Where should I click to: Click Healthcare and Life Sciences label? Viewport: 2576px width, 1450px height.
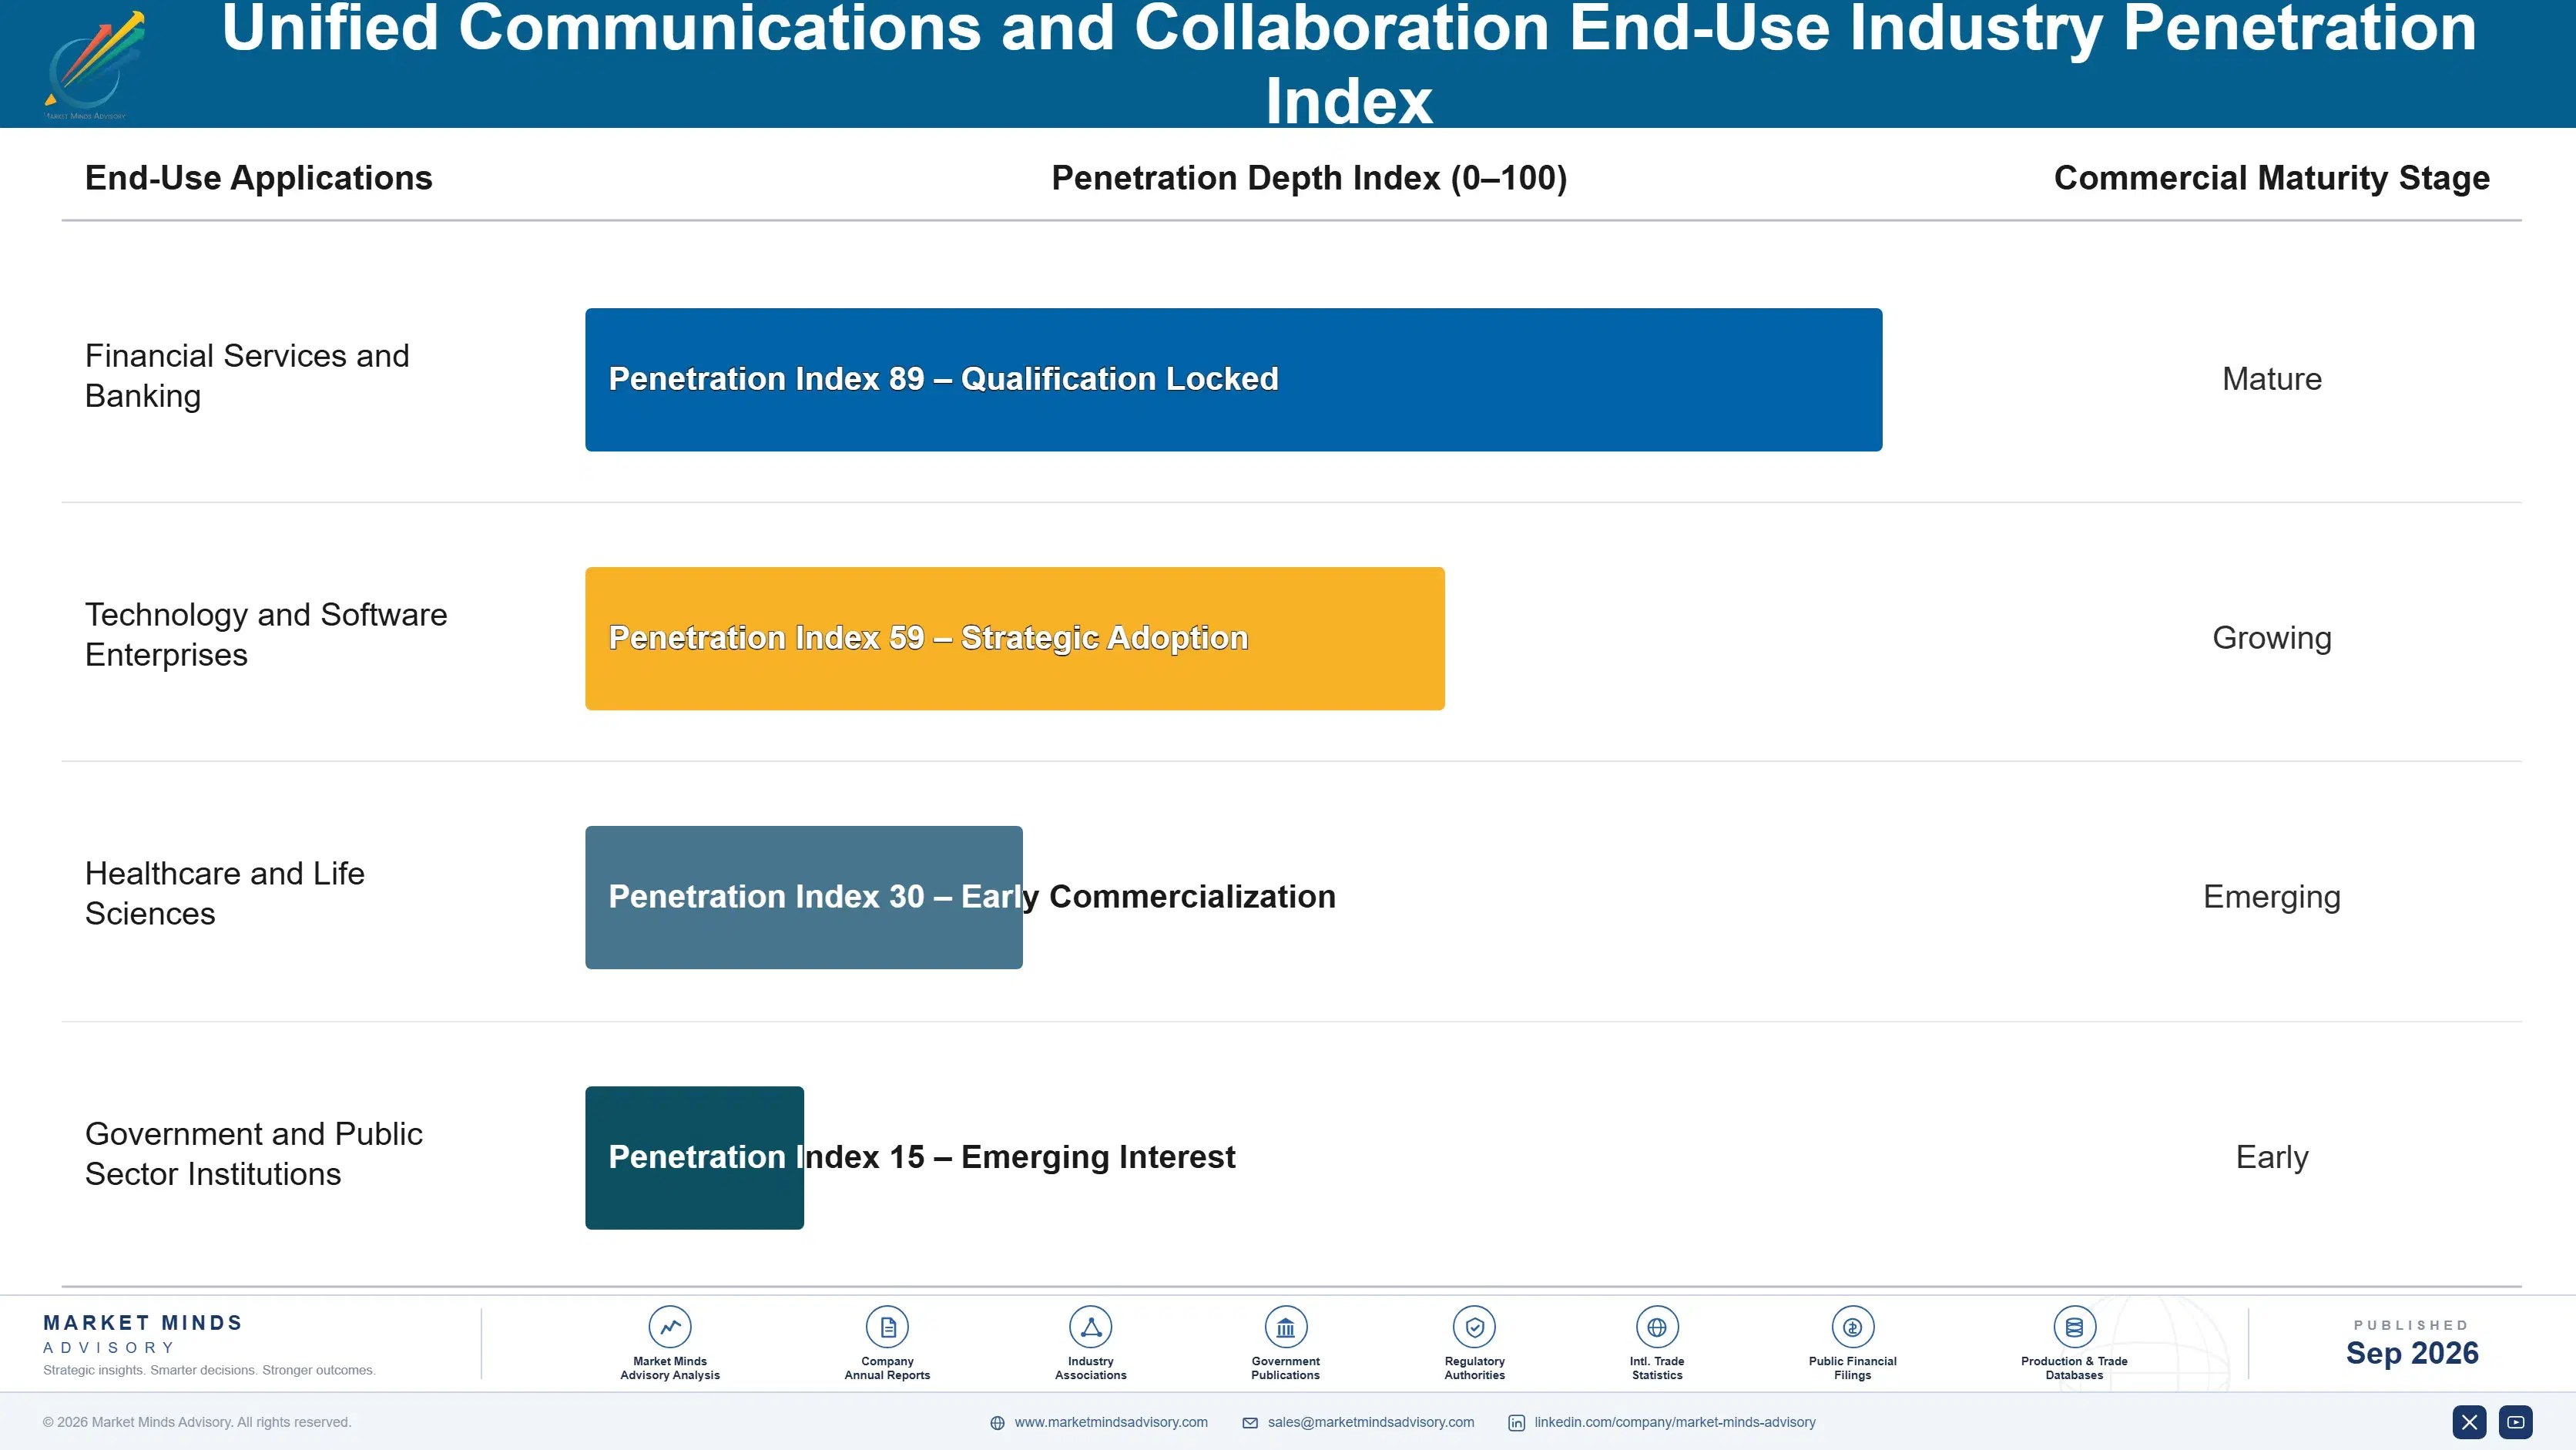pyautogui.click(x=224, y=893)
